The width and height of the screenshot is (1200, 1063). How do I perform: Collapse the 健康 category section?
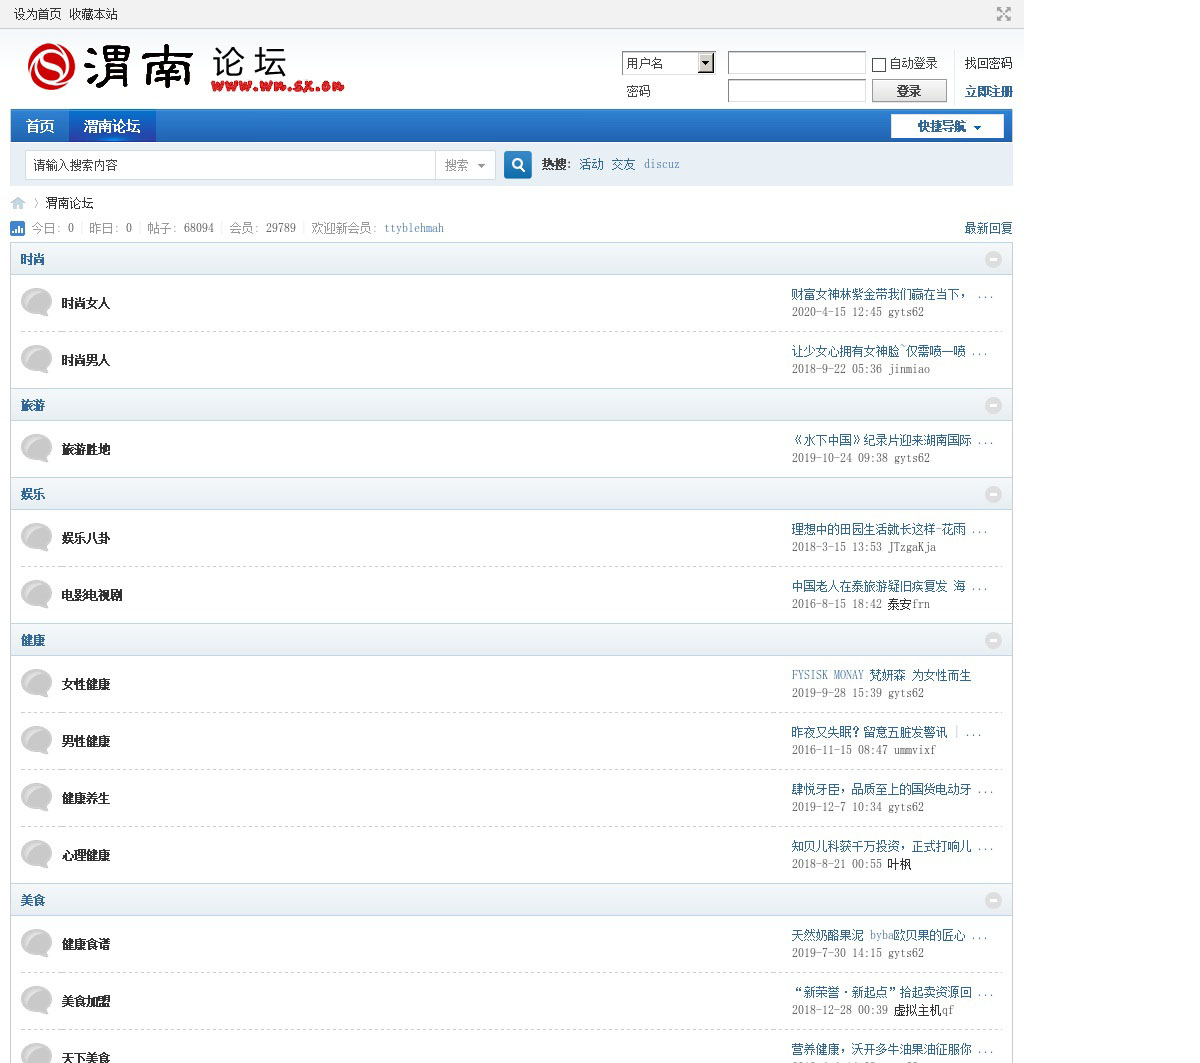992,640
